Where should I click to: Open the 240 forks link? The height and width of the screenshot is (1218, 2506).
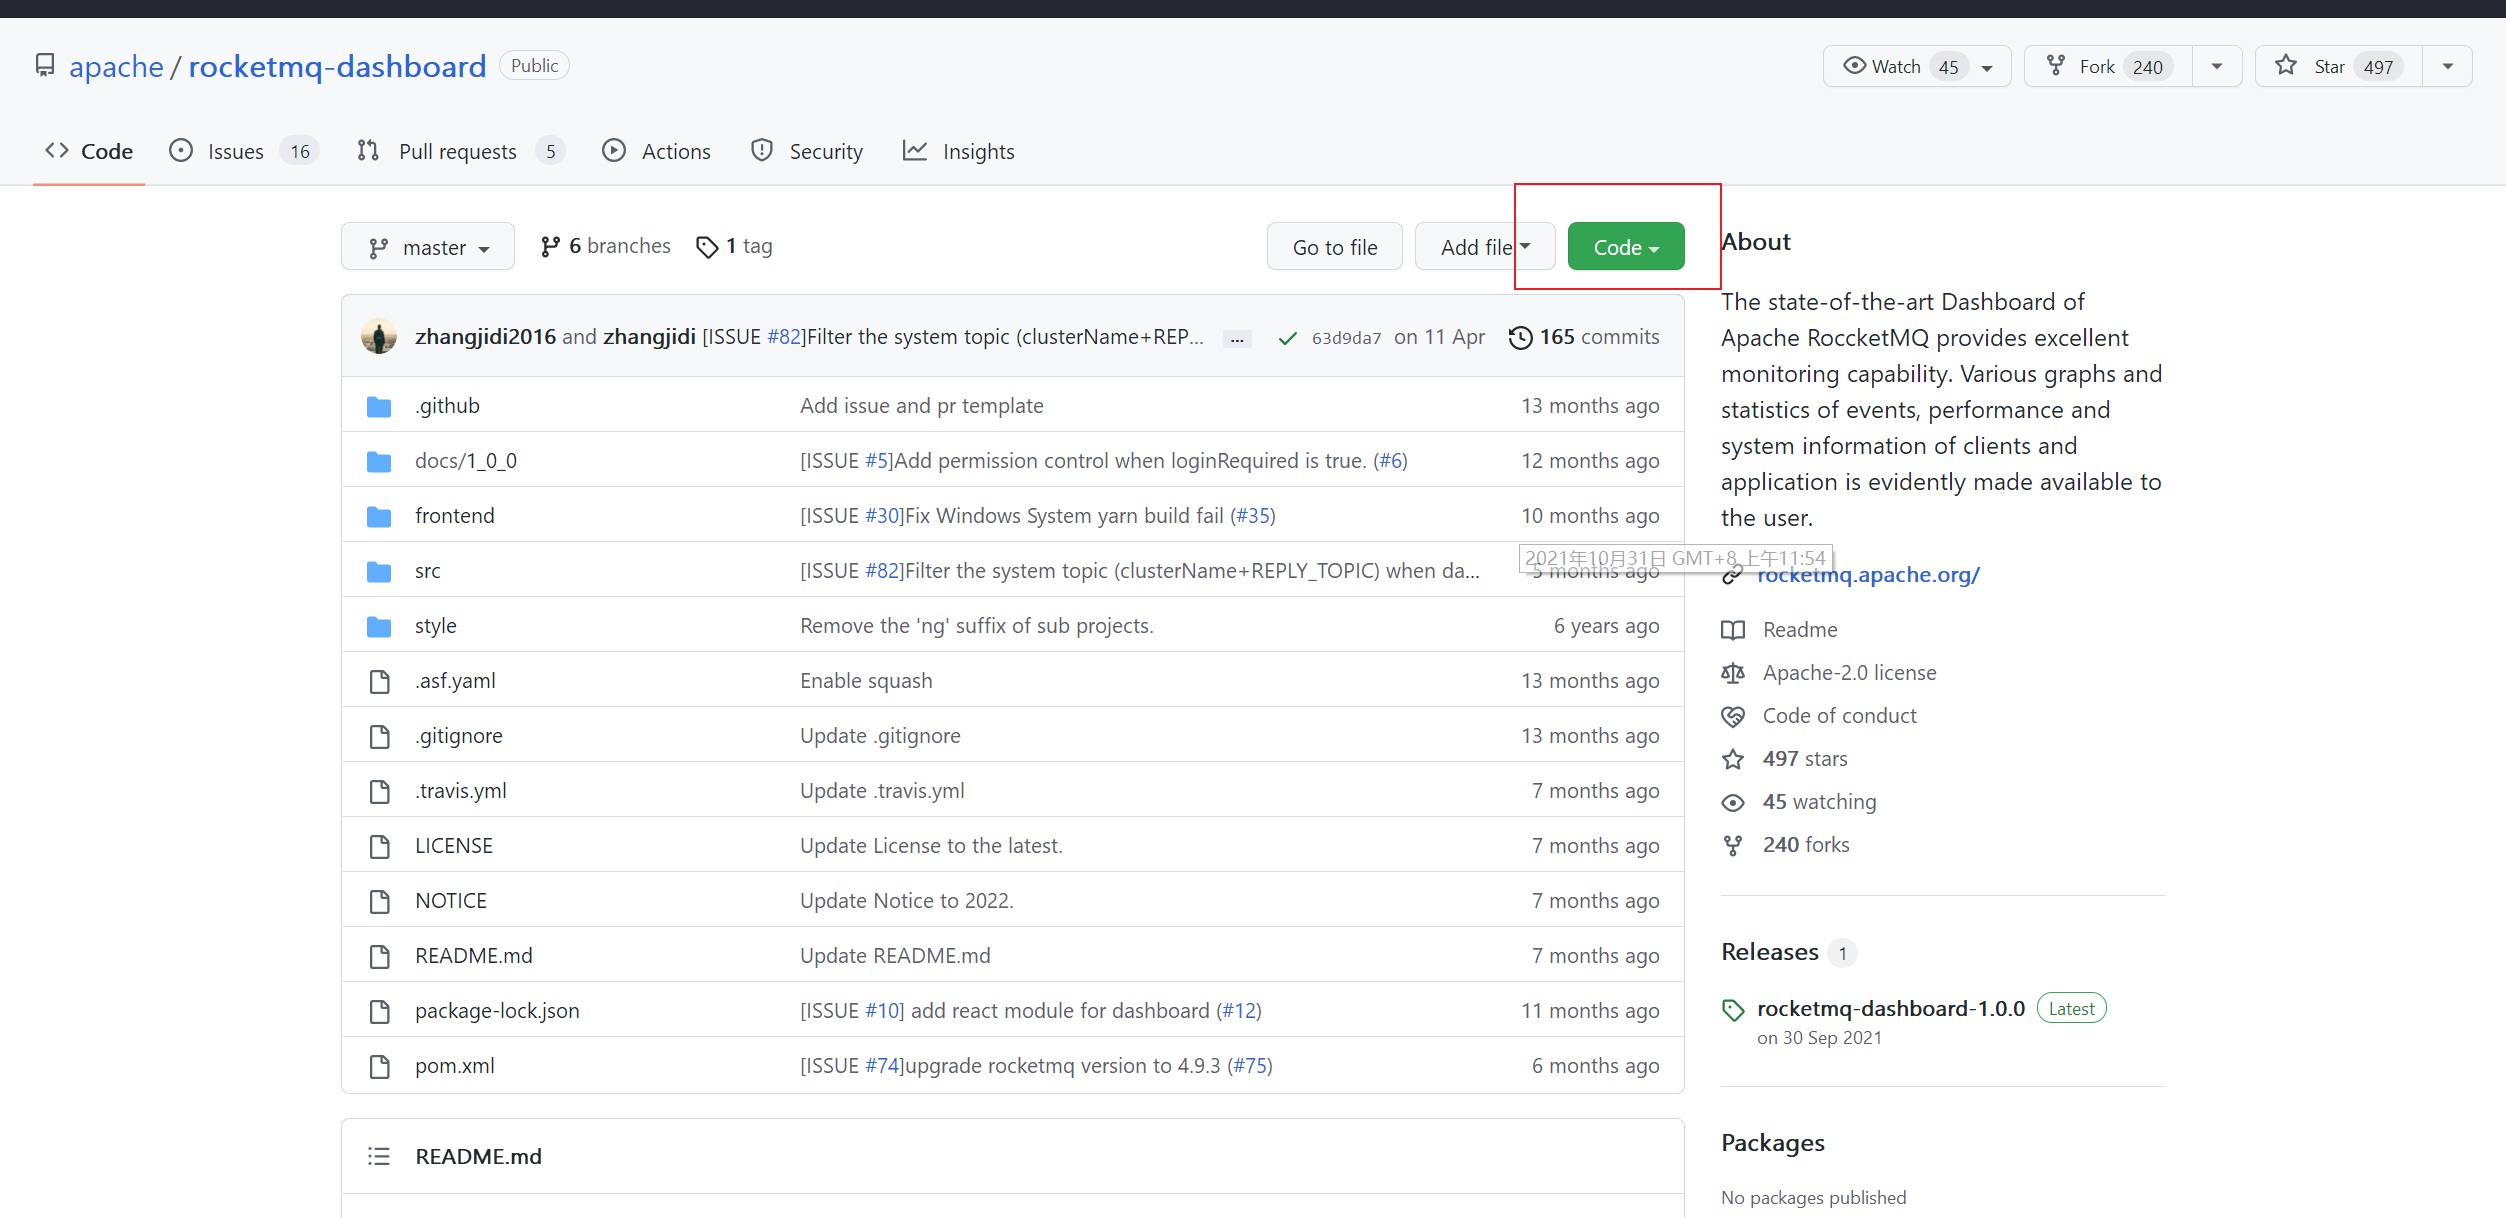(x=1806, y=845)
